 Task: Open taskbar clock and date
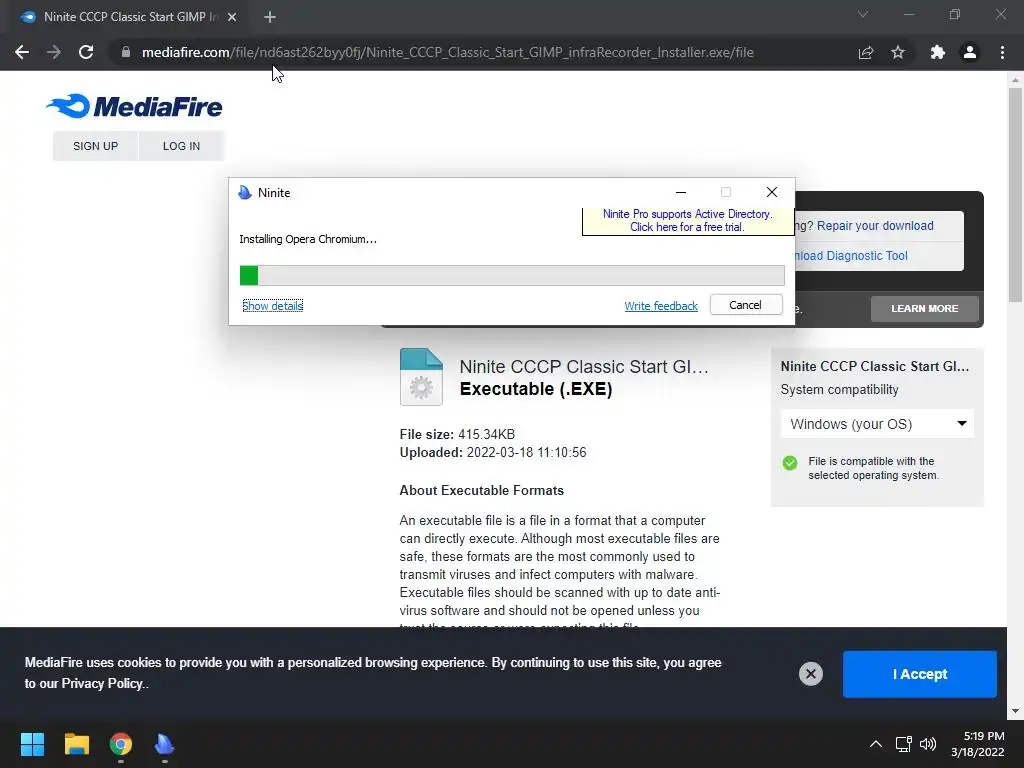pos(978,744)
